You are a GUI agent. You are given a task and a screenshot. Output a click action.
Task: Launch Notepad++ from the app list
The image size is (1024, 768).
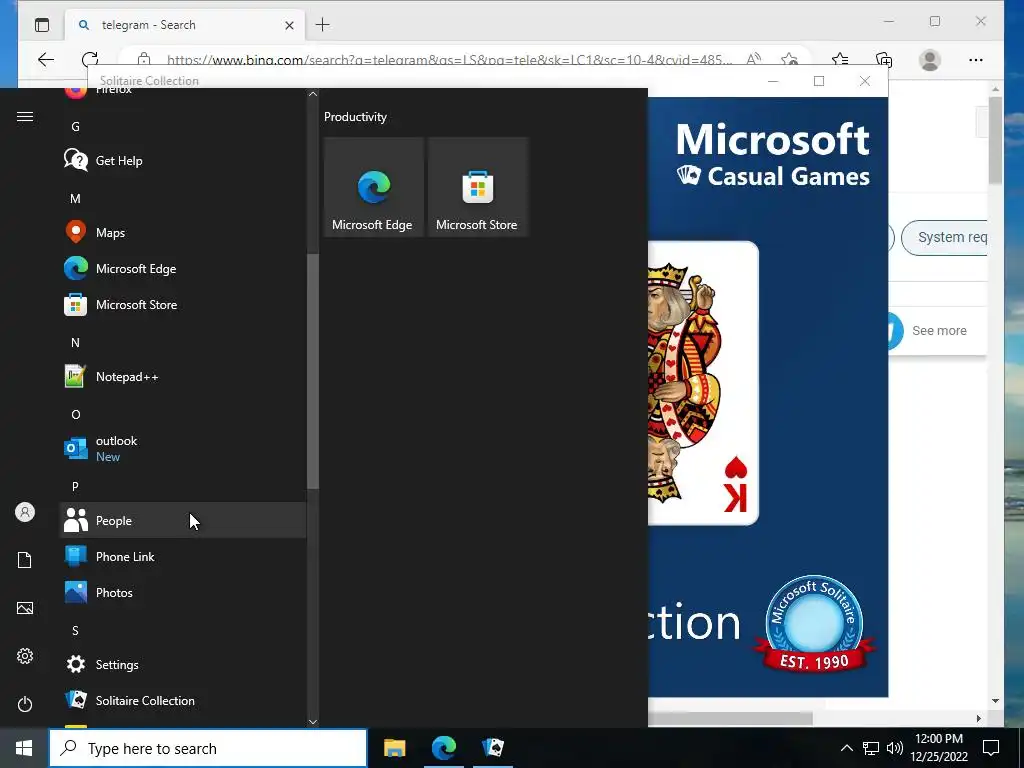[x=183, y=377]
